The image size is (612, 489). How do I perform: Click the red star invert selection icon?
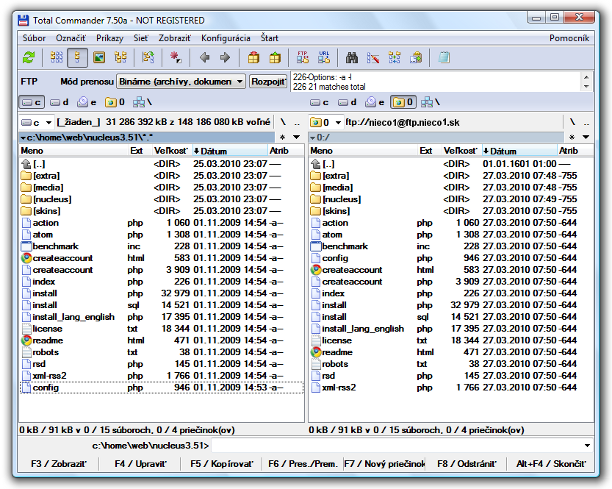176,58
